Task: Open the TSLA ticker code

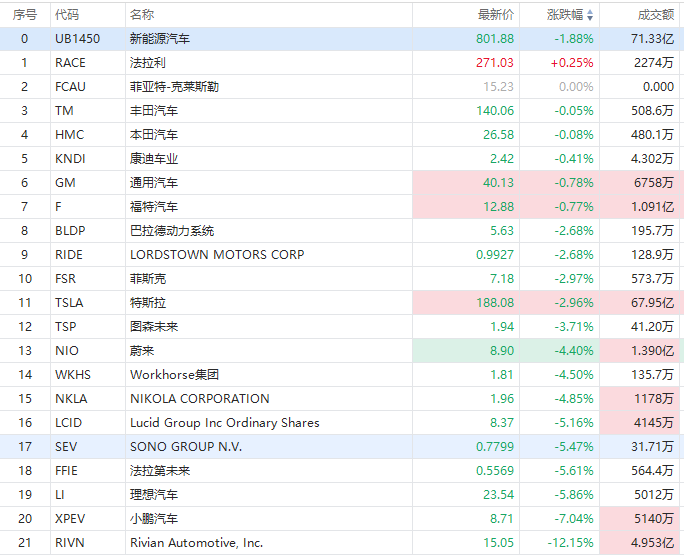Action: (69, 303)
